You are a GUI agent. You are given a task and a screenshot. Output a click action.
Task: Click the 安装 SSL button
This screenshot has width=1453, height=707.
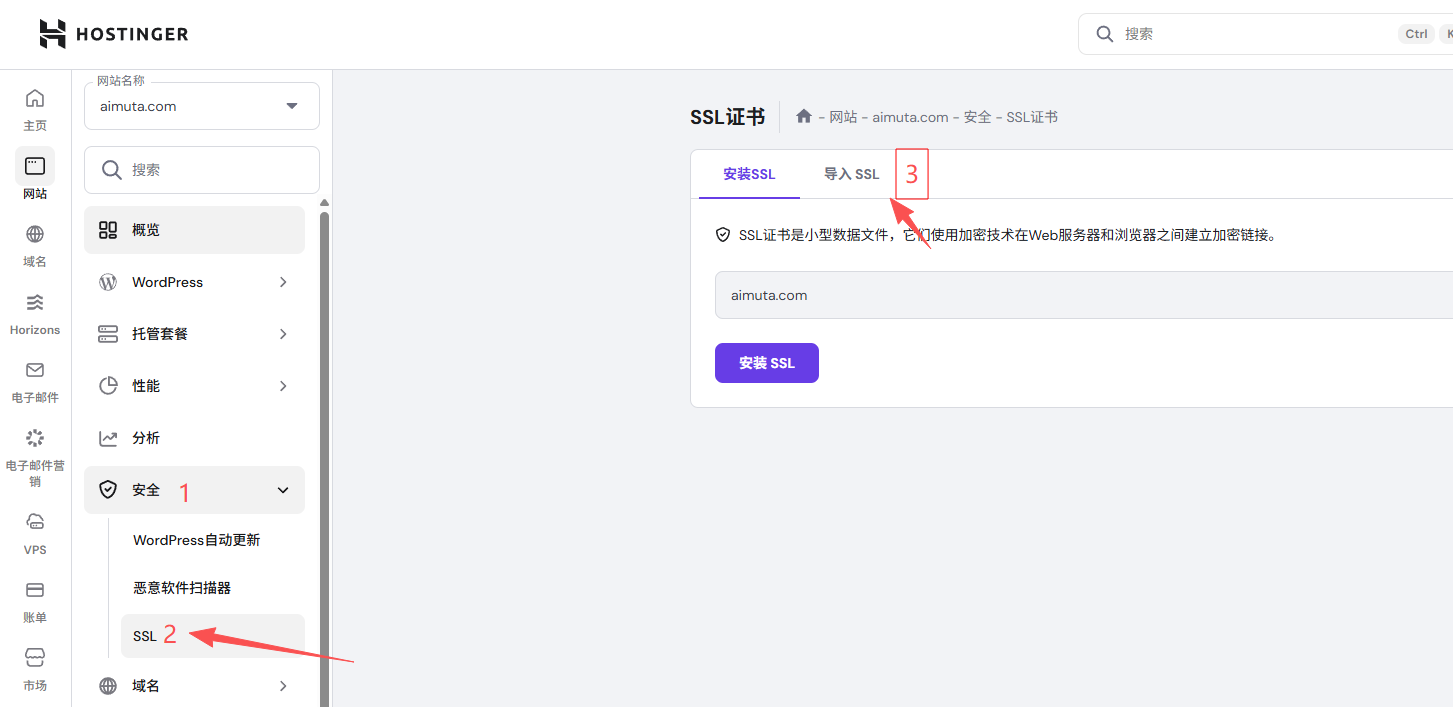coord(766,362)
